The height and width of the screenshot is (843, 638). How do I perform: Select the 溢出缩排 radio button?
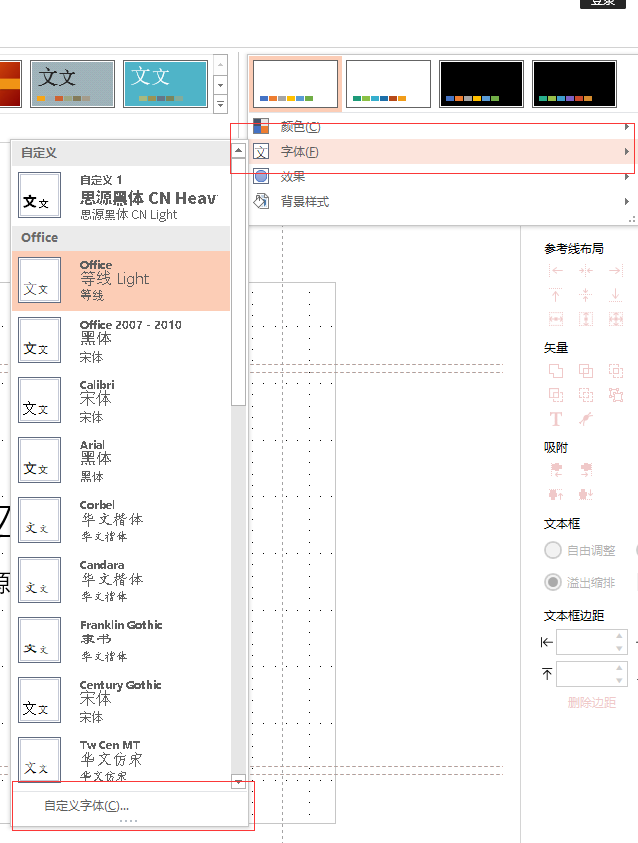pyautogui.click(x=553, y=582)
